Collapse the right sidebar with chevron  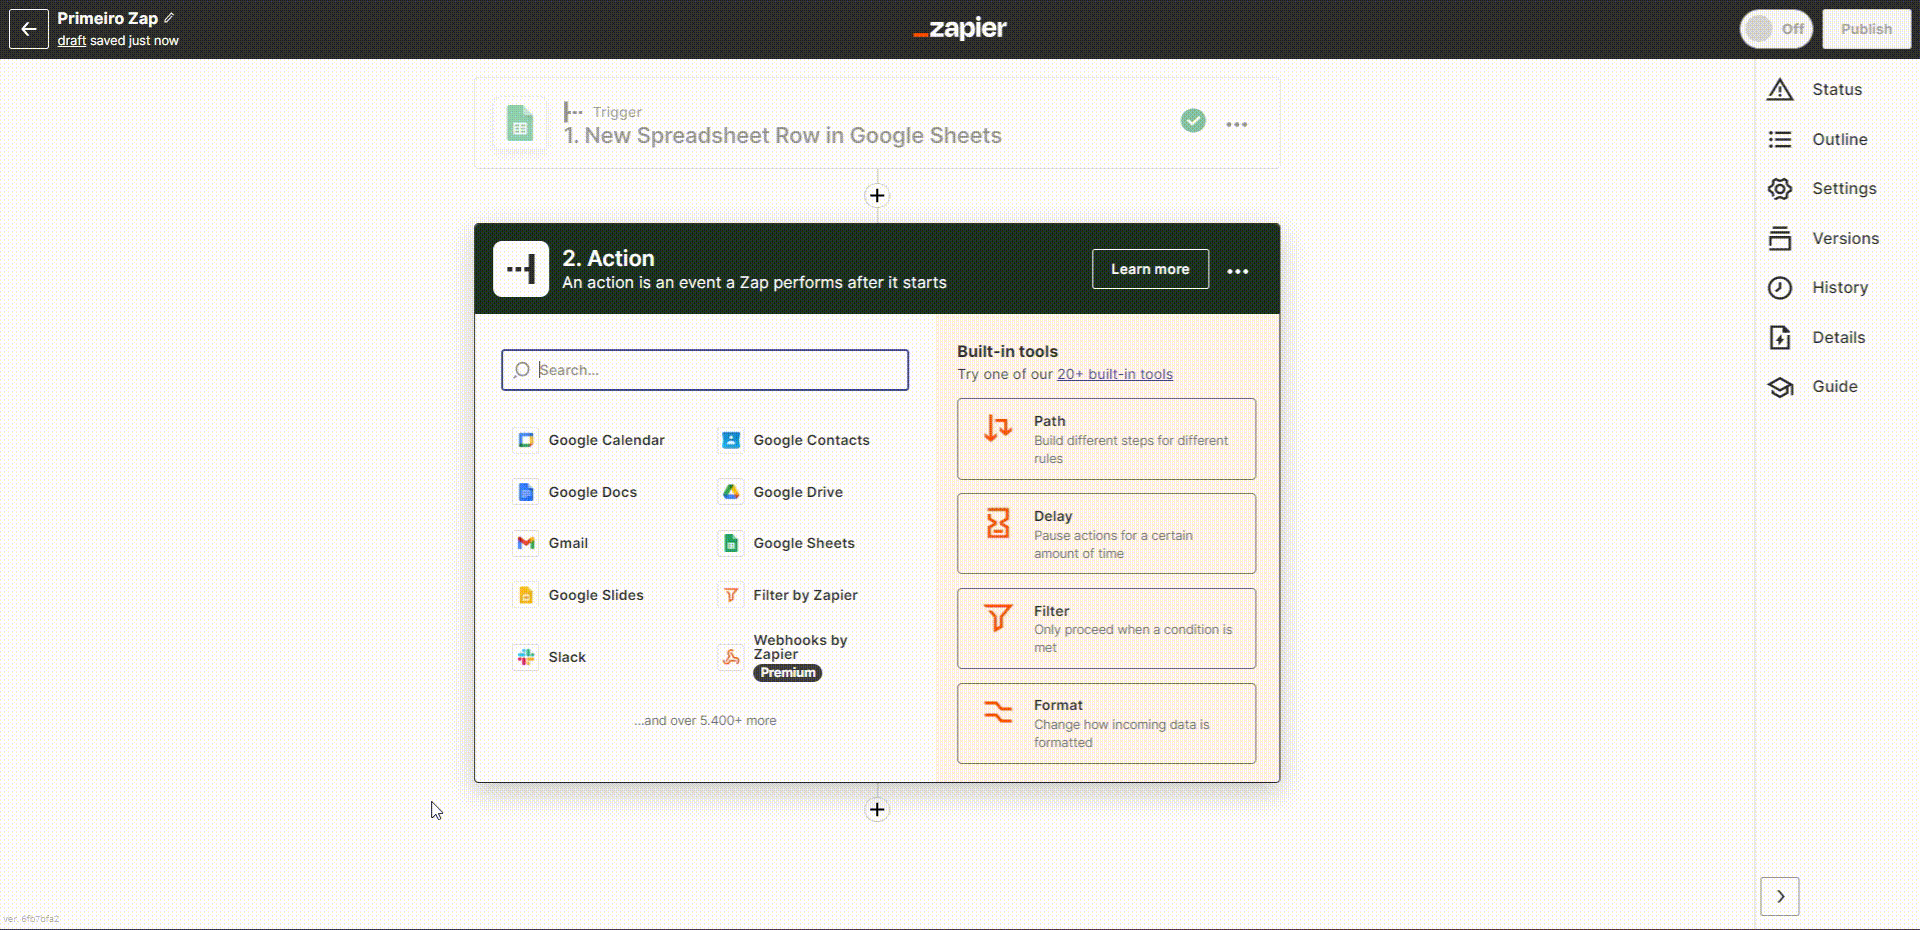tap(1780, 896)
